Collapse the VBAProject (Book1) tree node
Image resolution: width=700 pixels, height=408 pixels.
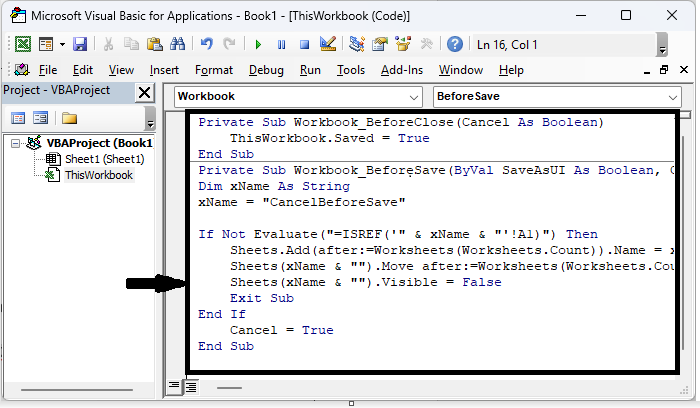click(x=16, y=143)
